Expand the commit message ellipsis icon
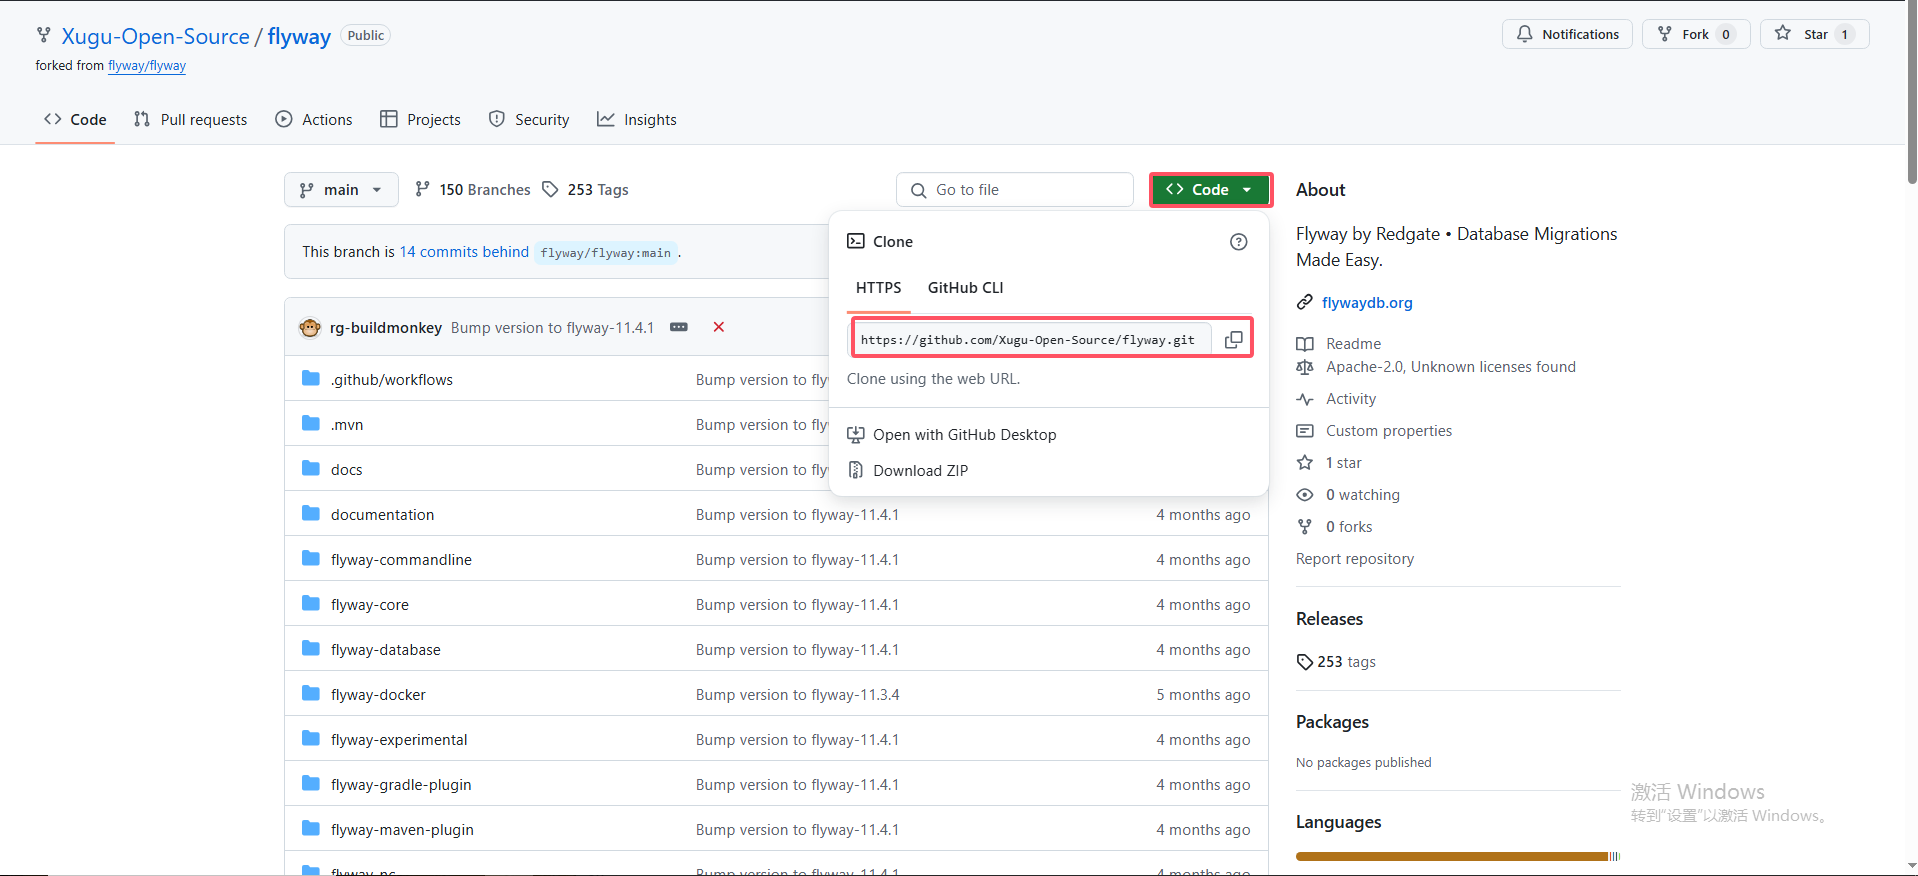This screenshot has height=876, width=1918. (x=679, y=327)
